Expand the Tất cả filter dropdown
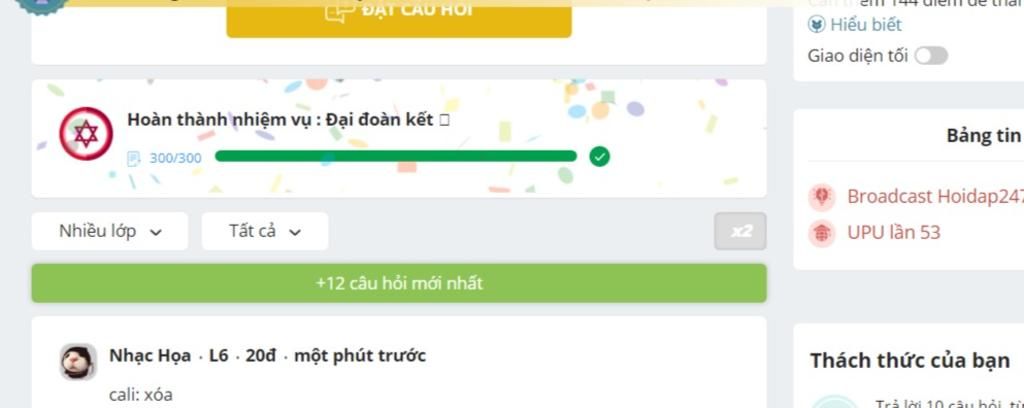The image size is (1024, 408). (x=265, y=231)
